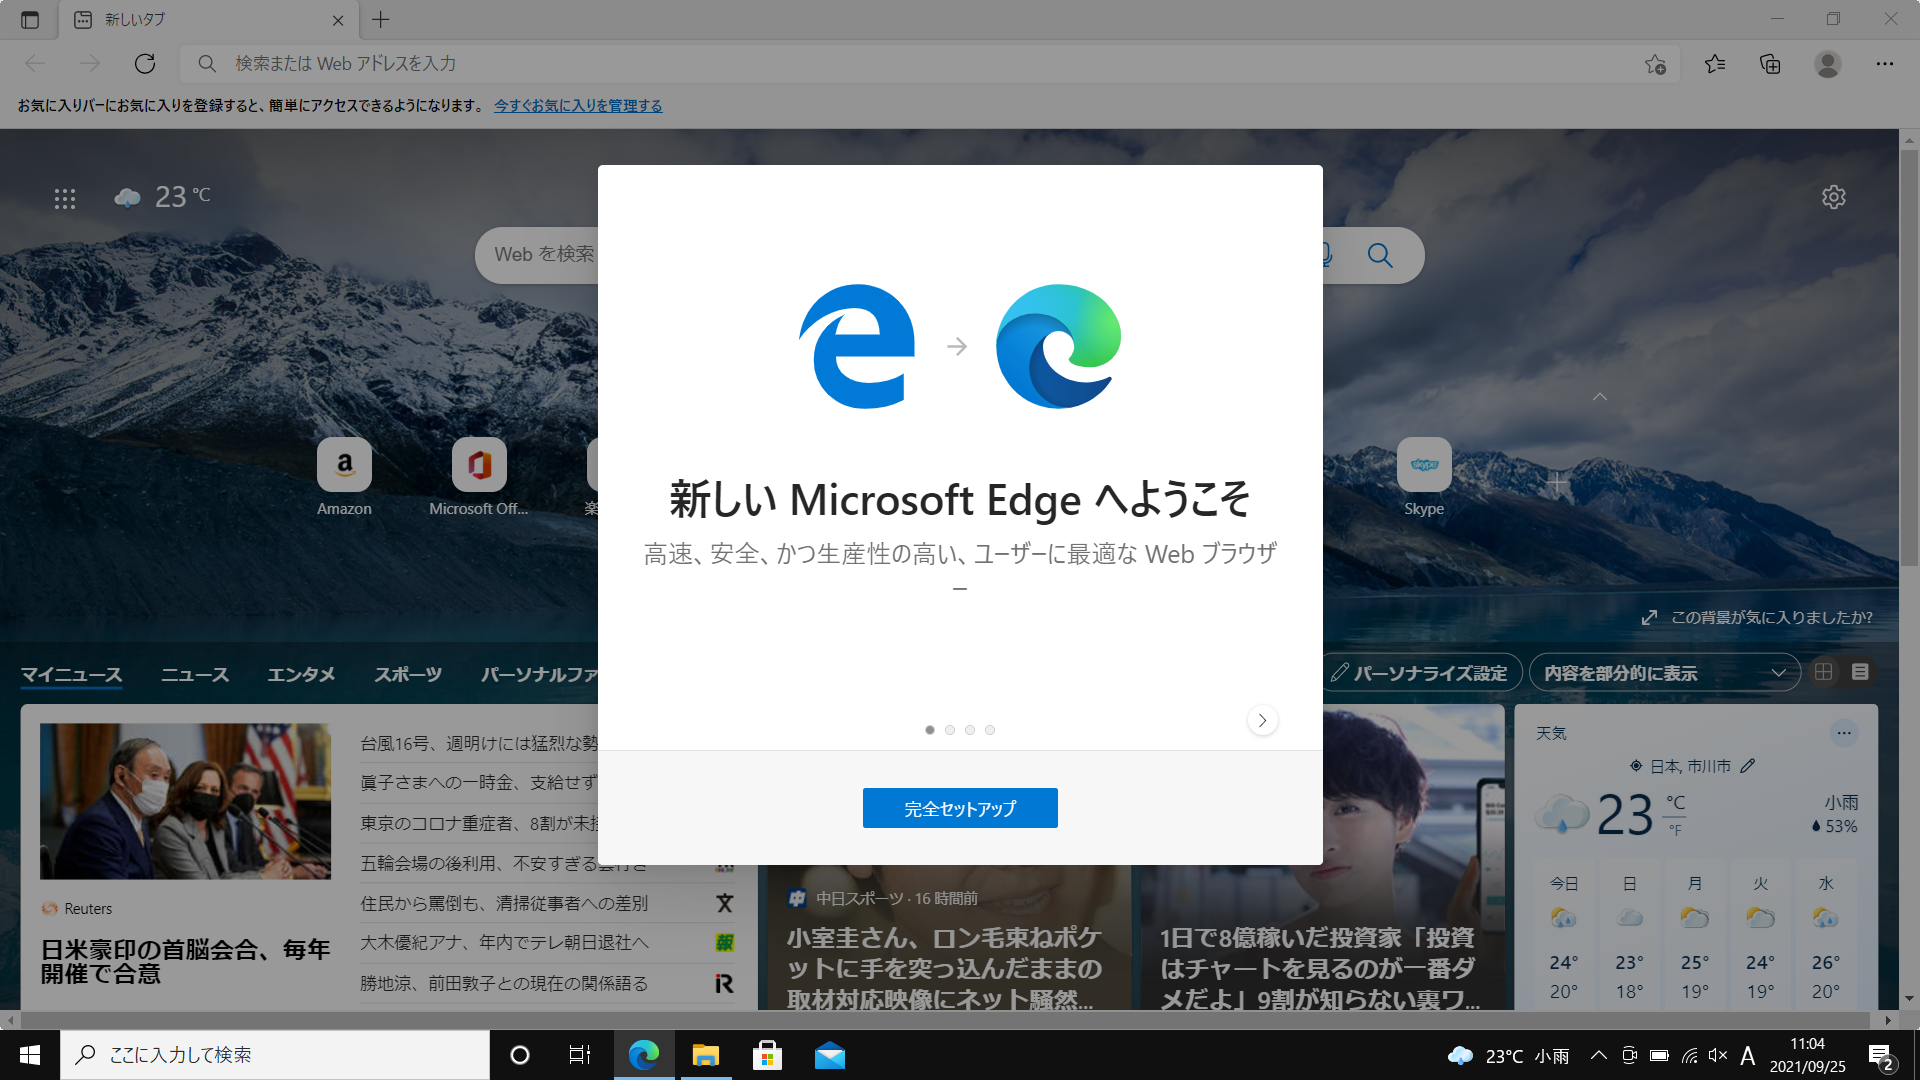Click the horizontal page scrollbar
This screenshot has height=1080, width=1920.
click(945, 1020)
